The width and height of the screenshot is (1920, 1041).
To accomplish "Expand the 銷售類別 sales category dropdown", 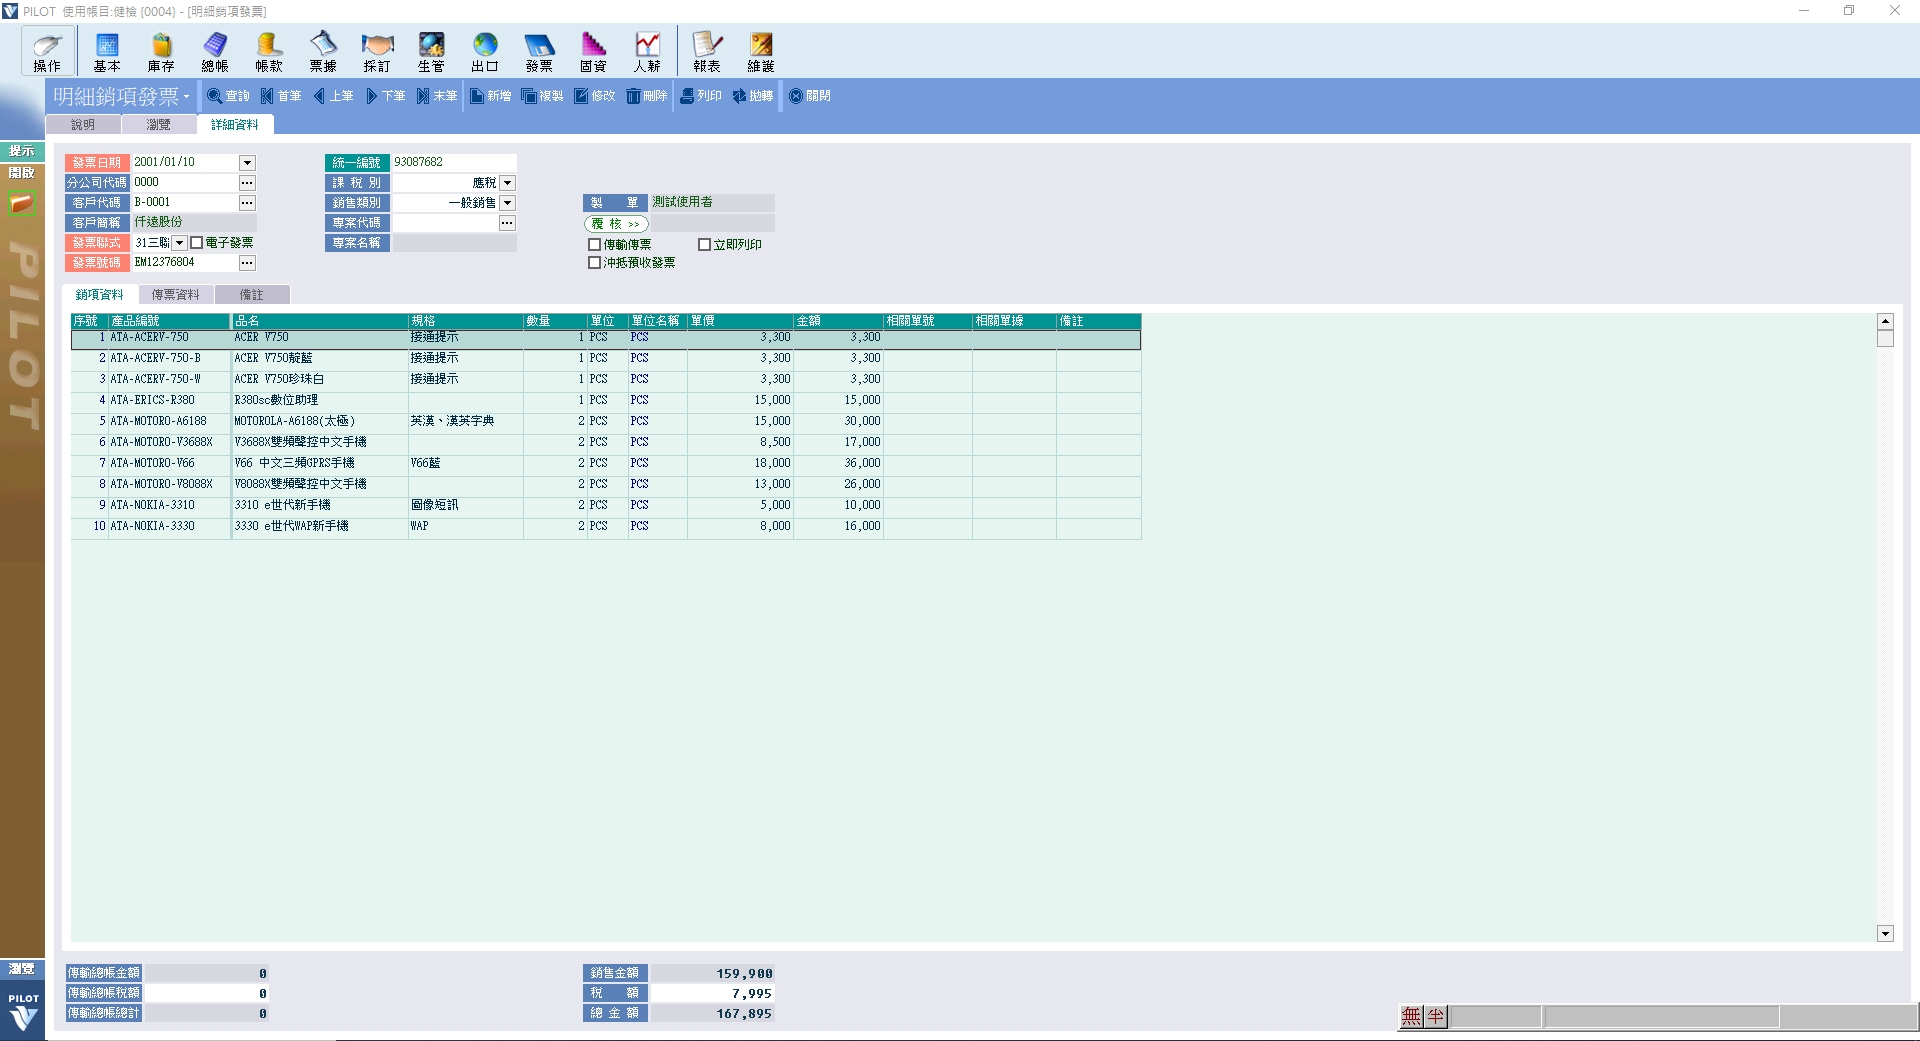I will tap(507, 203).
